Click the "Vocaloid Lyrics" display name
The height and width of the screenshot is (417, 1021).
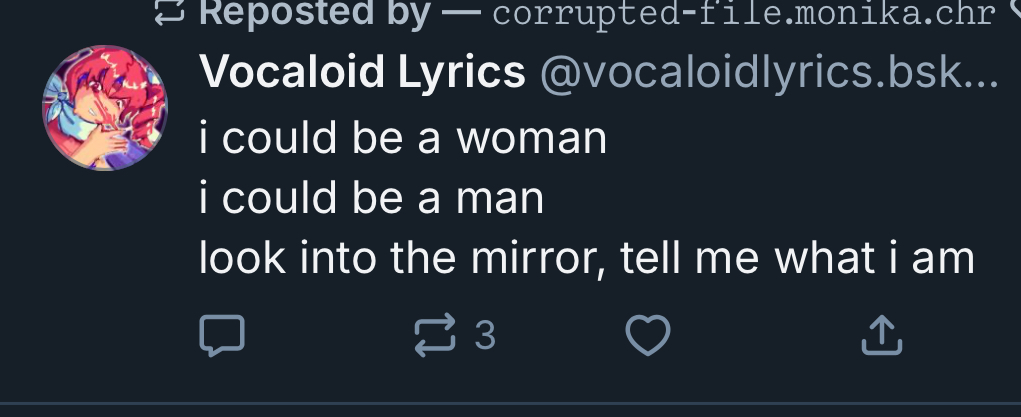point(362,72)
